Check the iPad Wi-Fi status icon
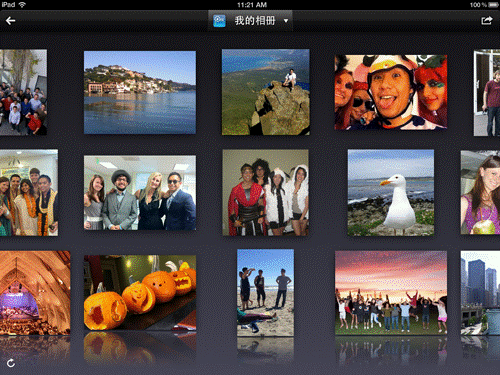This screenshot has height=375, width=500. (22, 5)
